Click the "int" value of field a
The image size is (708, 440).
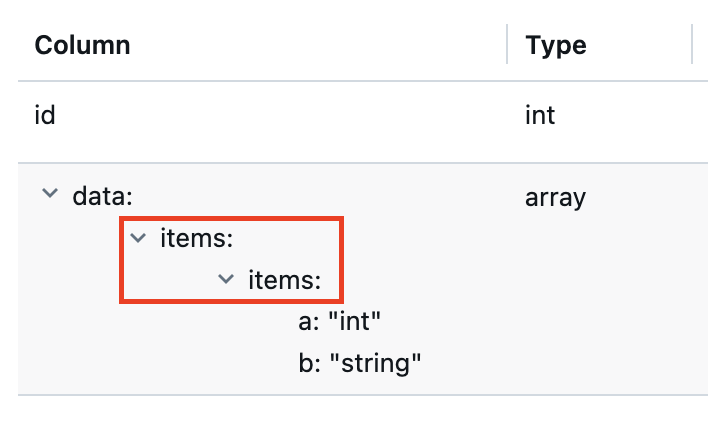tap(355, 321)
